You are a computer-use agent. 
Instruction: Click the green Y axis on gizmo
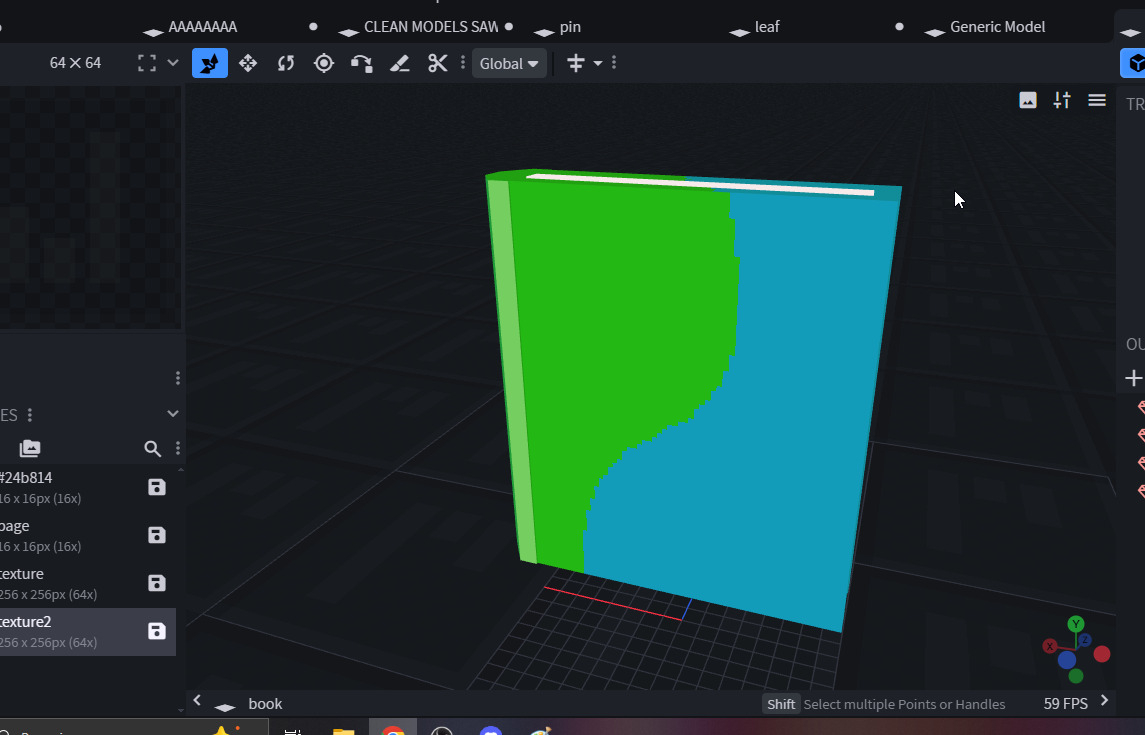coord(1076,624)
